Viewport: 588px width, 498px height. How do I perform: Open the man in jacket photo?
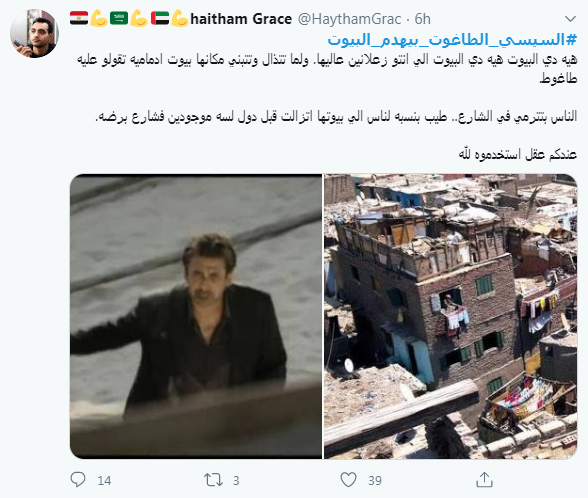pos(196,316)
